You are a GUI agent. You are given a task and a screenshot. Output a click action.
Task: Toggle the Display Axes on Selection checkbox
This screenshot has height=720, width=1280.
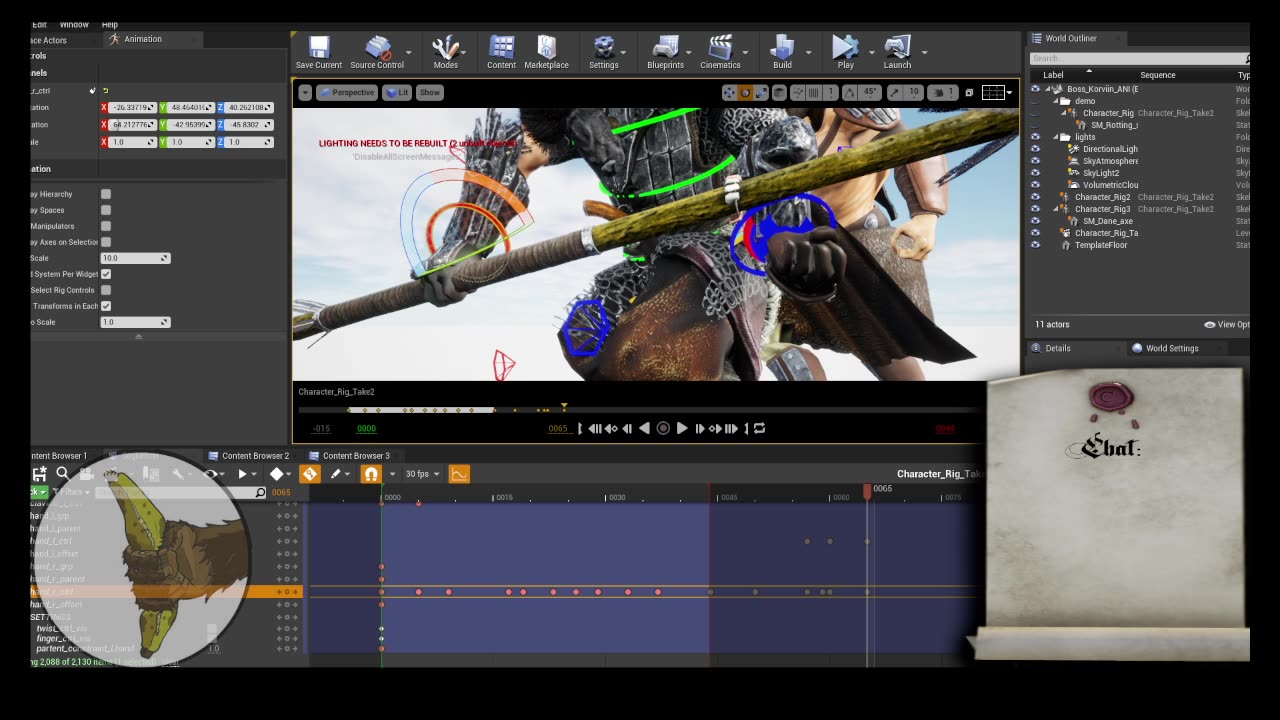tap(106, 242)
